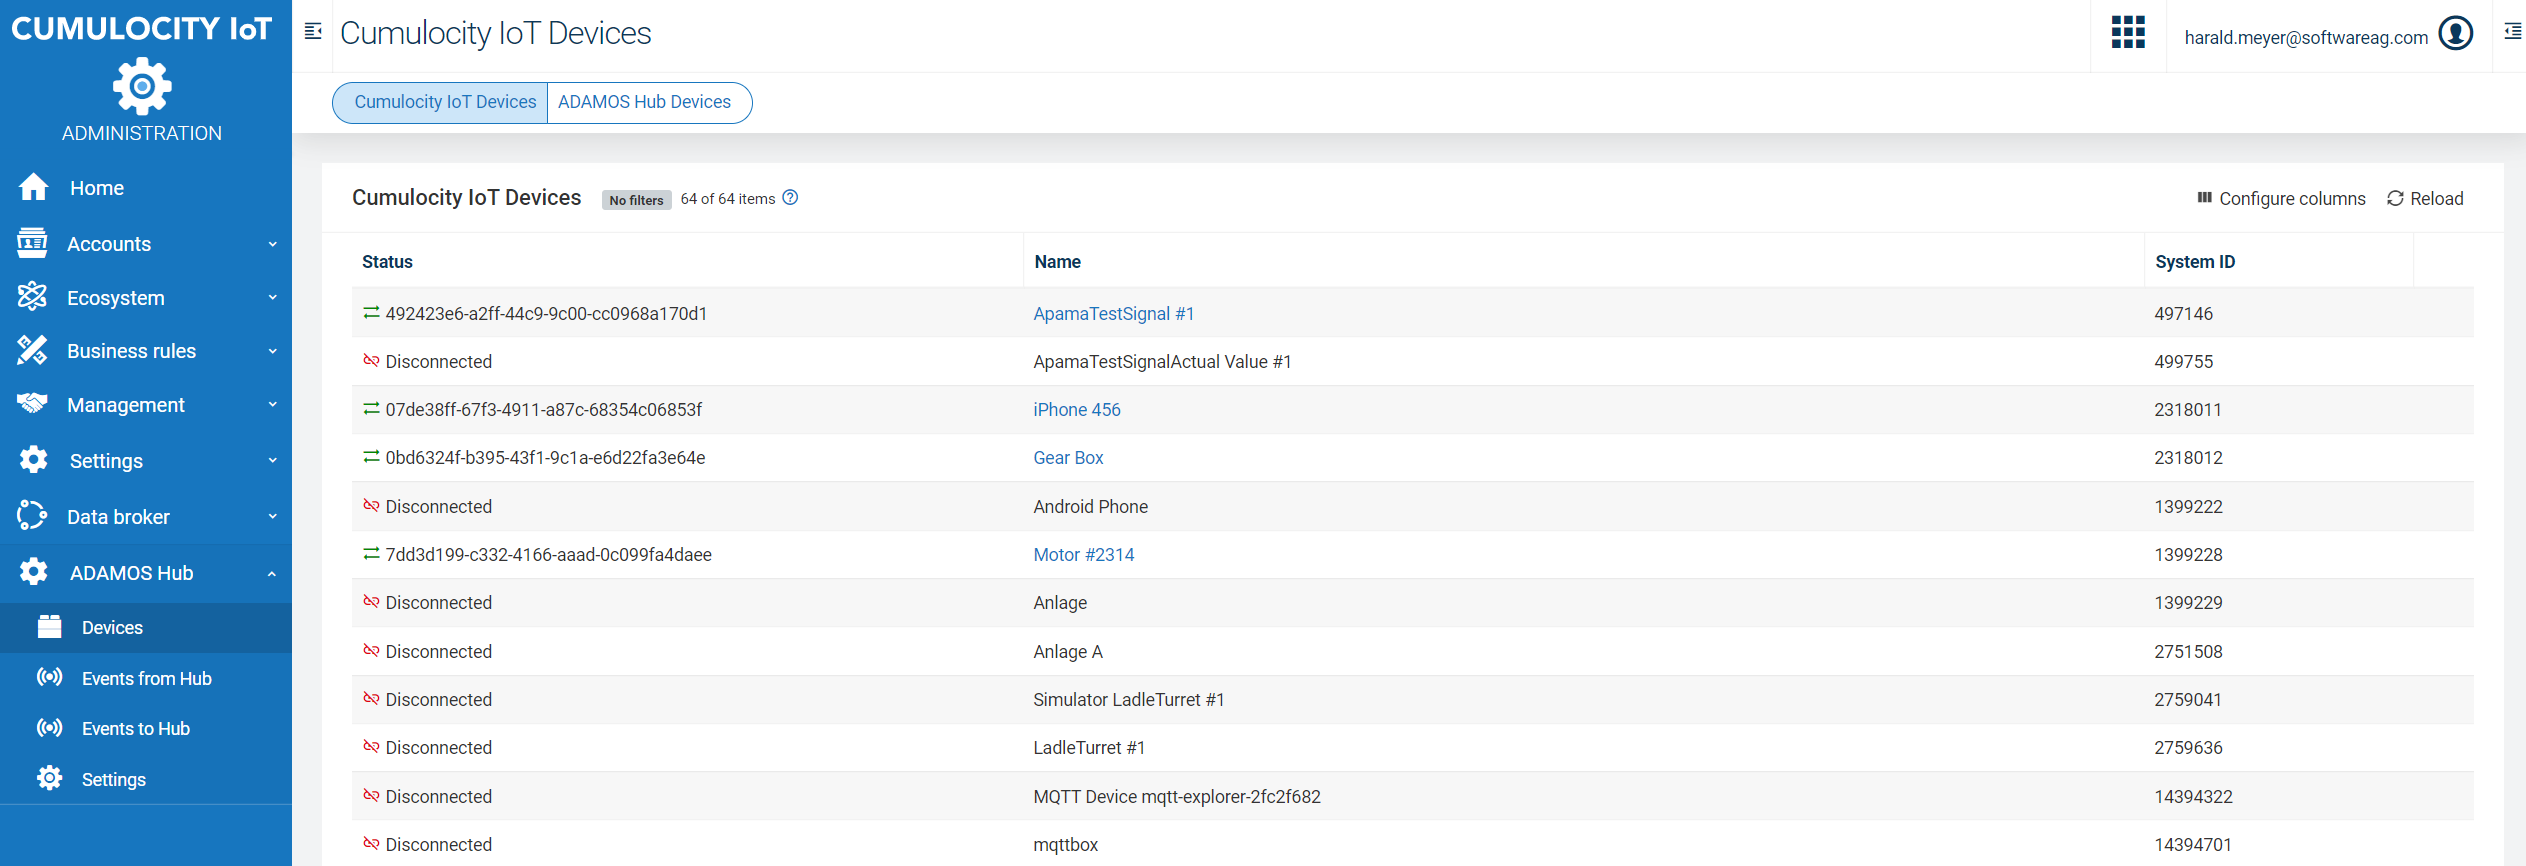Select ApamaTestSignalActual Value #1 name cell
This screenshot has width=2526, height=866.
pos(1162,361)
